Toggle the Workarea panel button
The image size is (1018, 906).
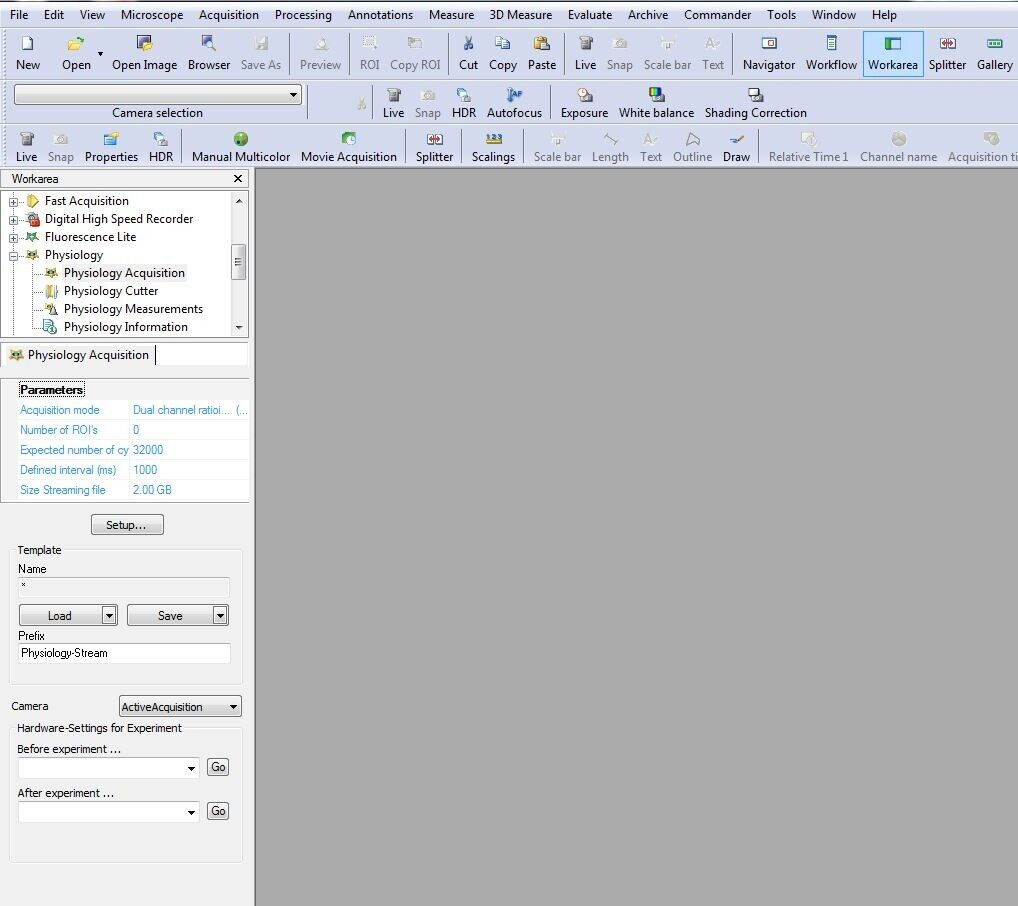coord(892,53)
